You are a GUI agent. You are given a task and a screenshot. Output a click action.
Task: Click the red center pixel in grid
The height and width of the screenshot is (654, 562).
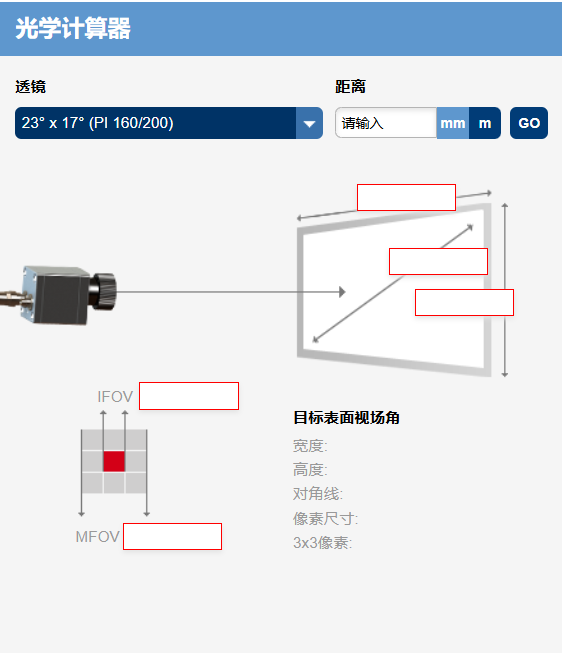coord(114,461)
